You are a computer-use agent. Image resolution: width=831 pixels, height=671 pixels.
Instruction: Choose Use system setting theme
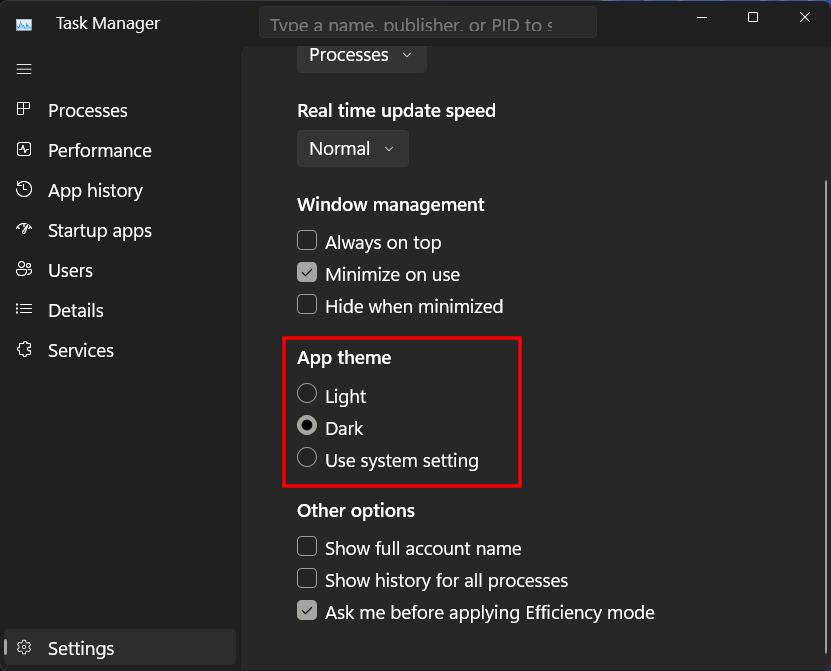click(307, 459)
